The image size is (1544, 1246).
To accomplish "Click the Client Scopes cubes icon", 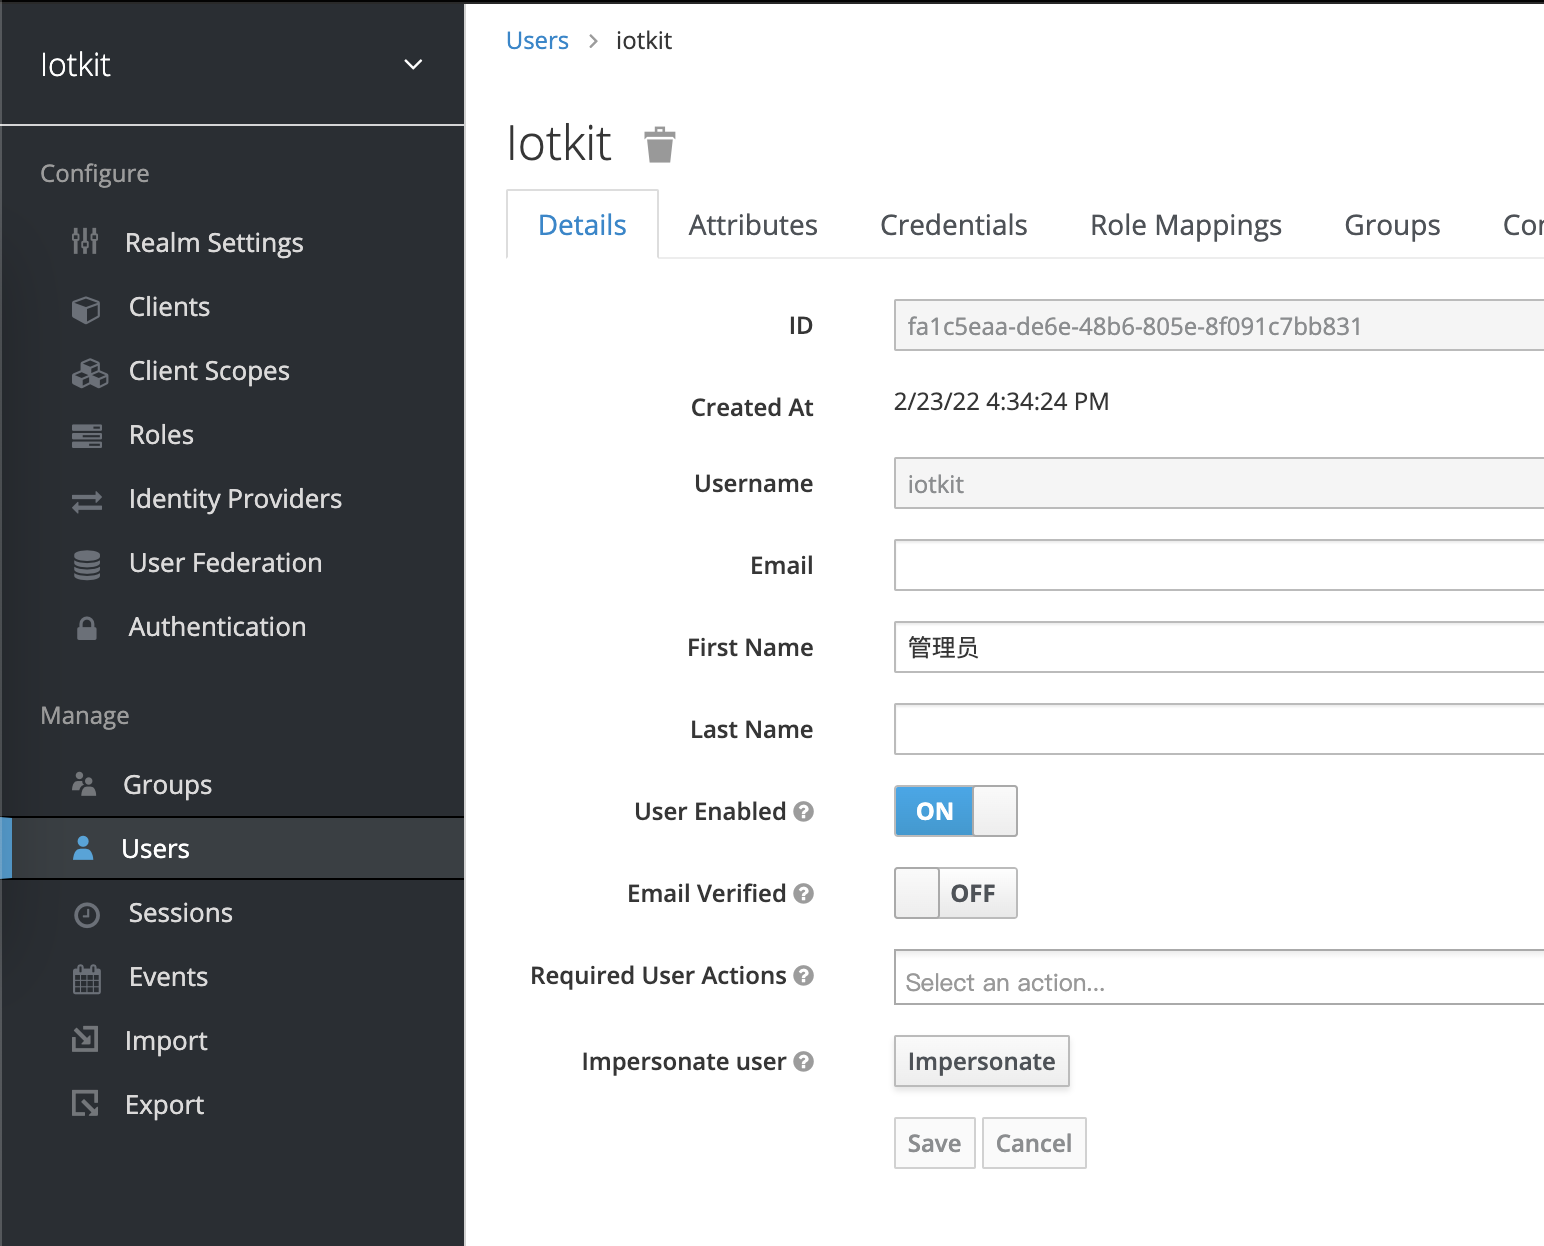I will pos(89,373).
